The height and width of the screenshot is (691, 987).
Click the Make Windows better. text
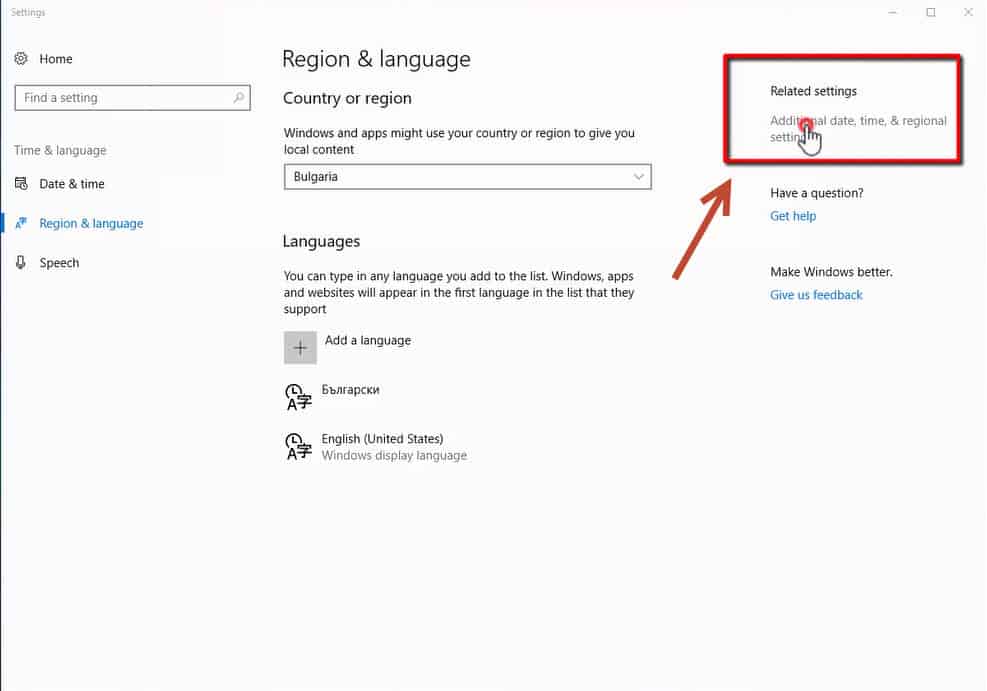point(831,272)
